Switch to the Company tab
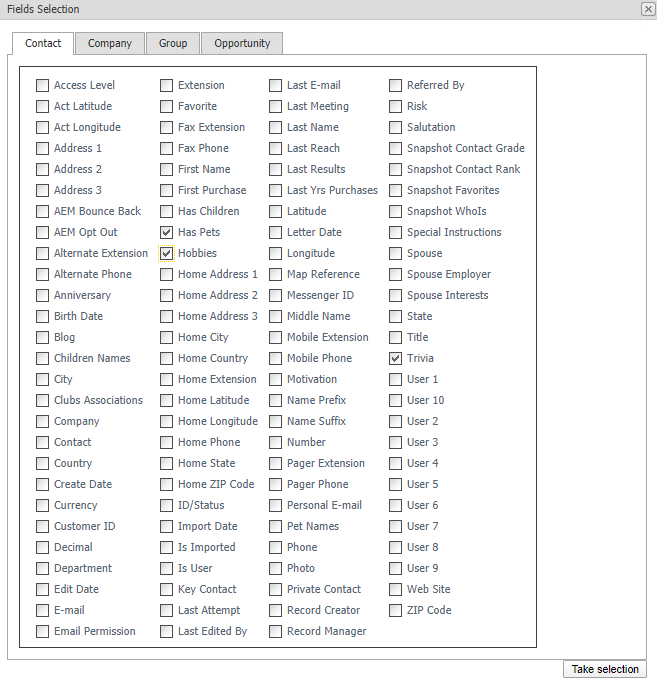Screen dimensions: 657x685 click(110, 43)
